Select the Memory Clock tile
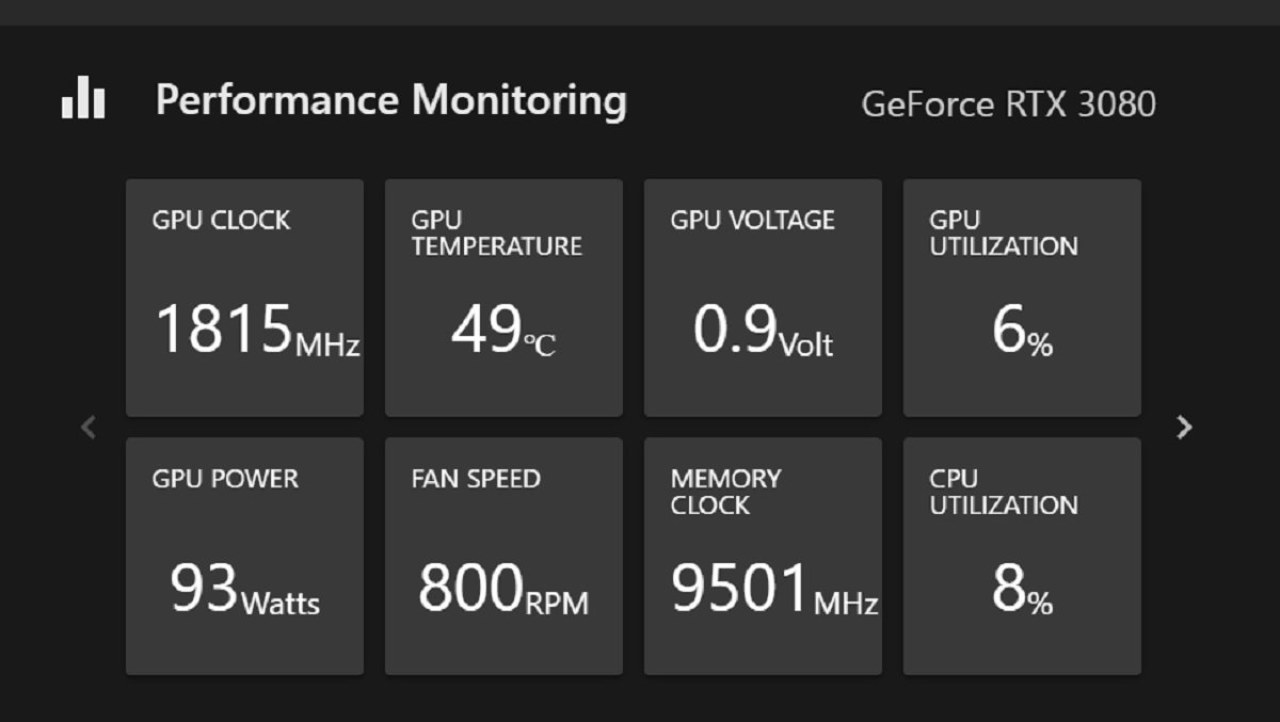 (763, 556)
